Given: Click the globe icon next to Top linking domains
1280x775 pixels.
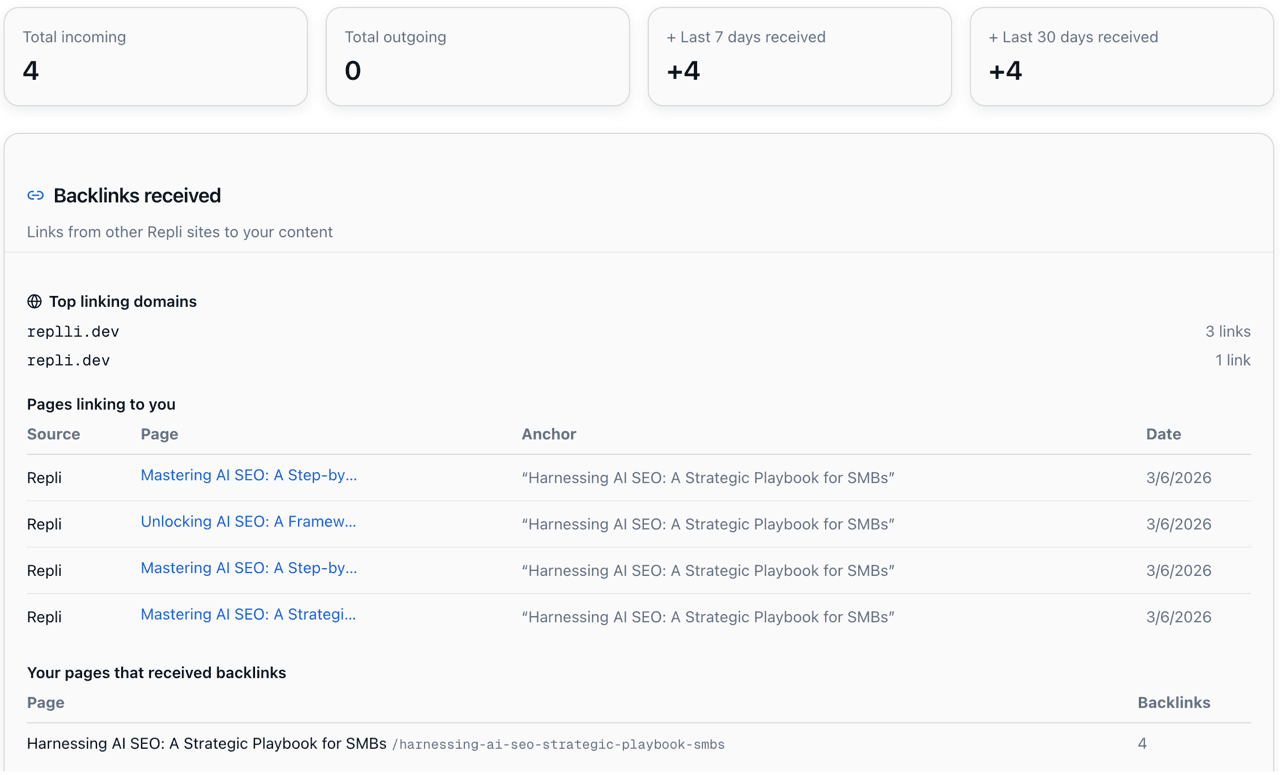Looking at the screenshot, I should (34, 300).
